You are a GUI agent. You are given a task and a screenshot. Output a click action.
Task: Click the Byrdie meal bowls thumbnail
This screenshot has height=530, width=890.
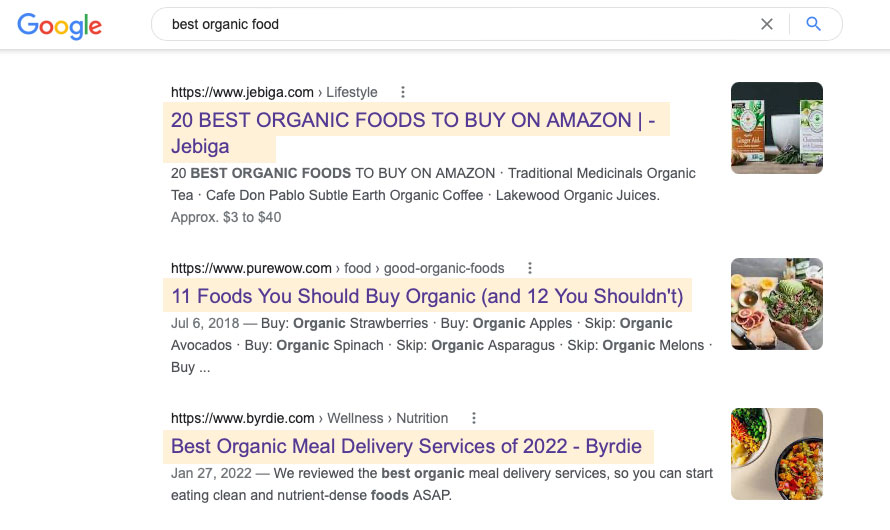pyautogui.click(x=777, y=454)
